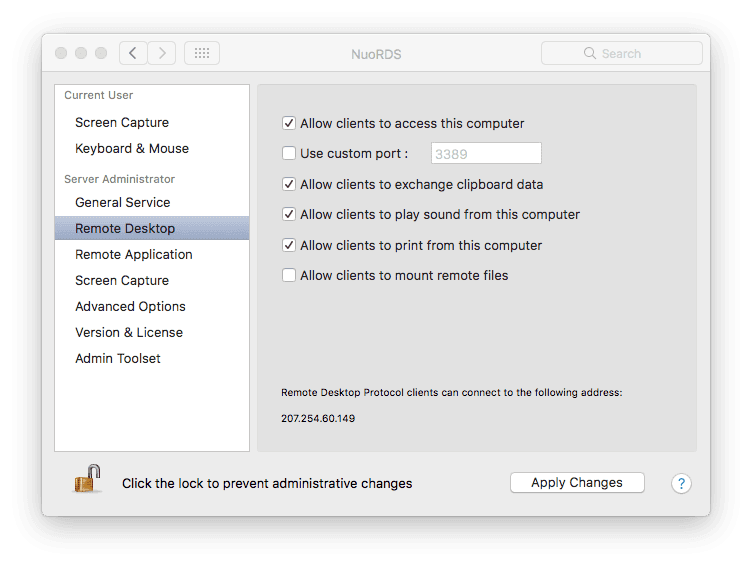Click the IP address 207.254.60.149
752x566 pixels.
point(318,418)
